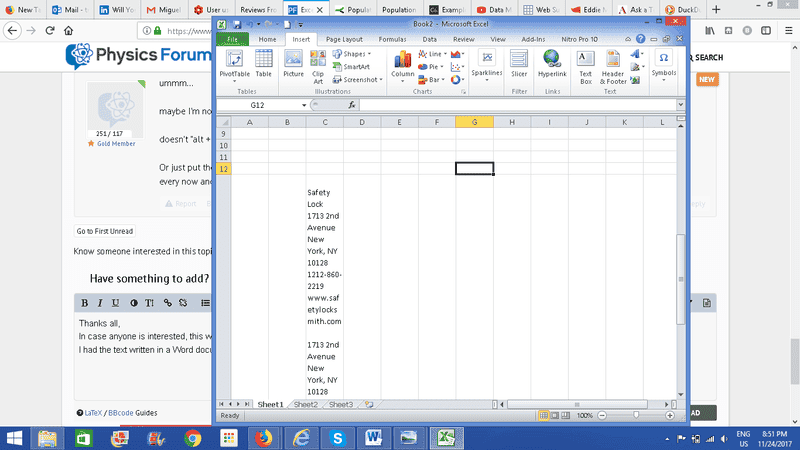Open Firefox from the Windows taskbar
This screenshot has width=800, height=450.
pyautogui.click(x=265, y=437)
